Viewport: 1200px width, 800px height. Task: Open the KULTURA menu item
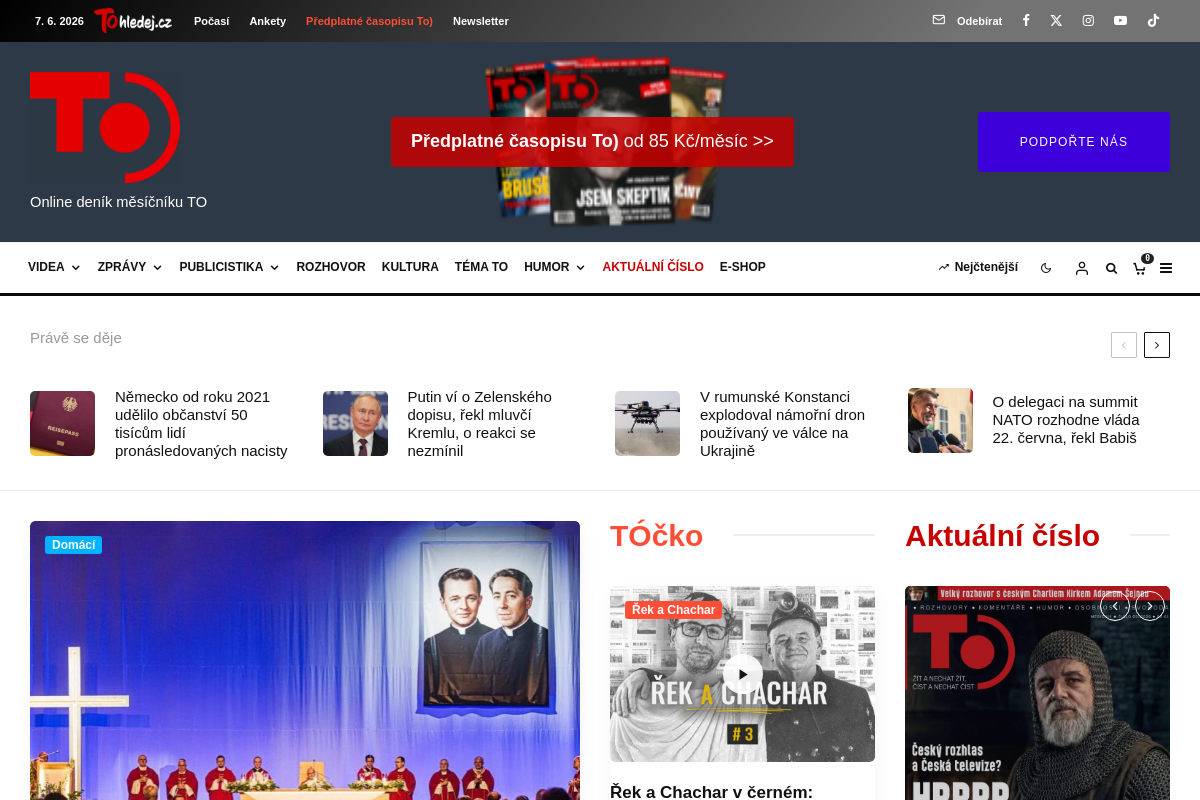pyautogui.click(x=410, y=267)
